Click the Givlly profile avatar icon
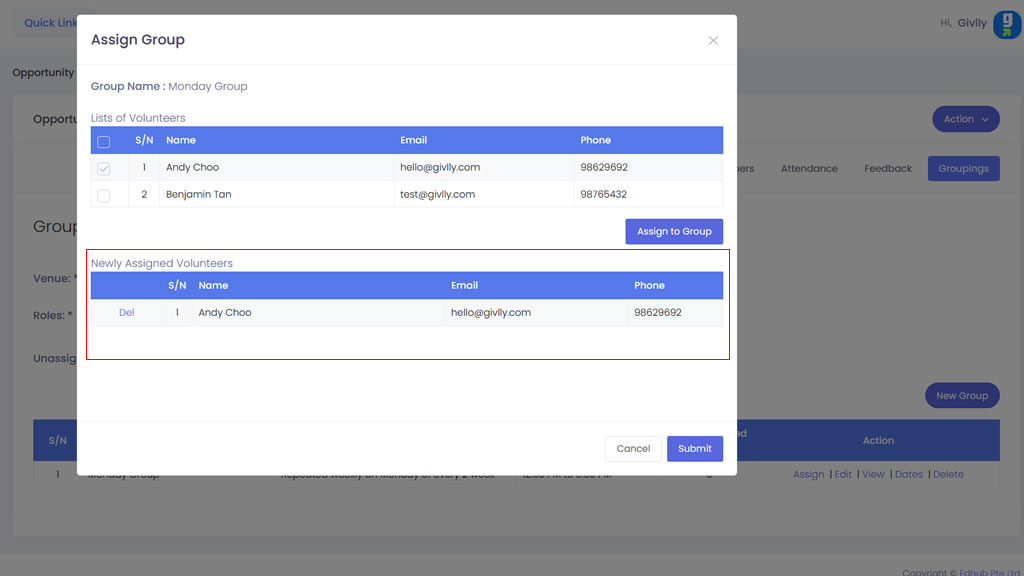 1005,24
